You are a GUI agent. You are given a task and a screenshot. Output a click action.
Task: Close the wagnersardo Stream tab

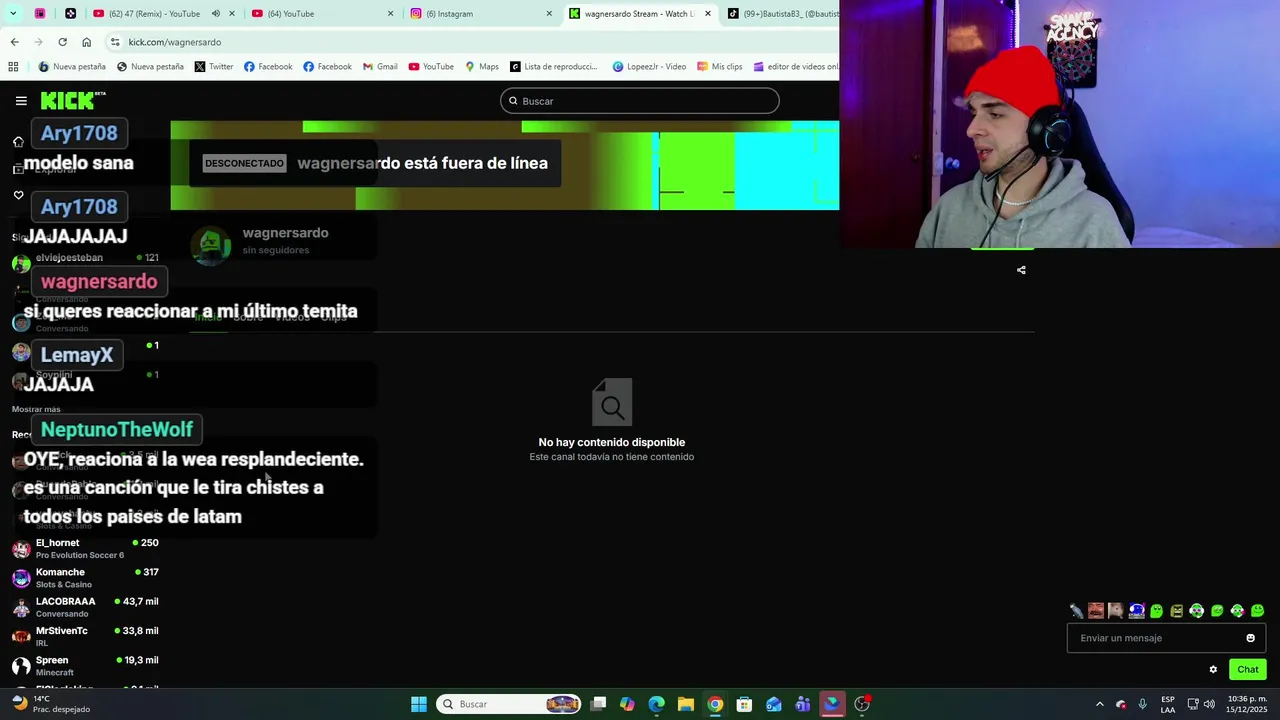click(708, 14)
